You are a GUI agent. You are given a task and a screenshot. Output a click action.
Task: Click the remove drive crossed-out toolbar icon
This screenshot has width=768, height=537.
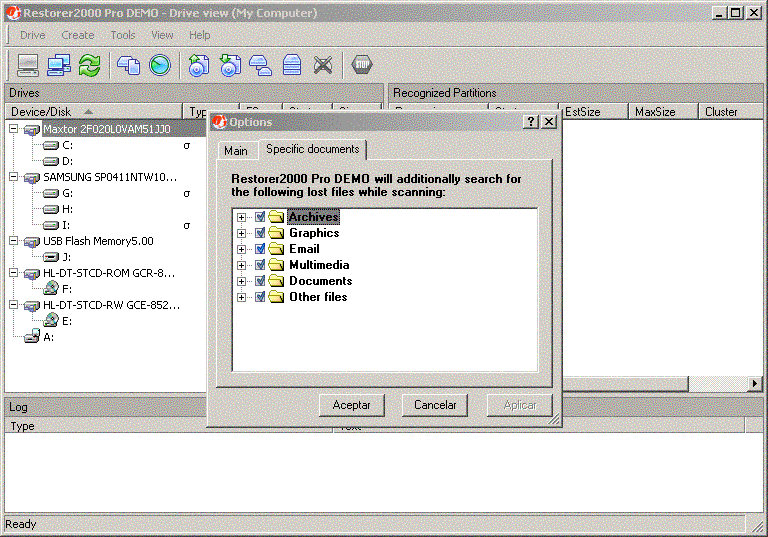(x=323, y=65)
